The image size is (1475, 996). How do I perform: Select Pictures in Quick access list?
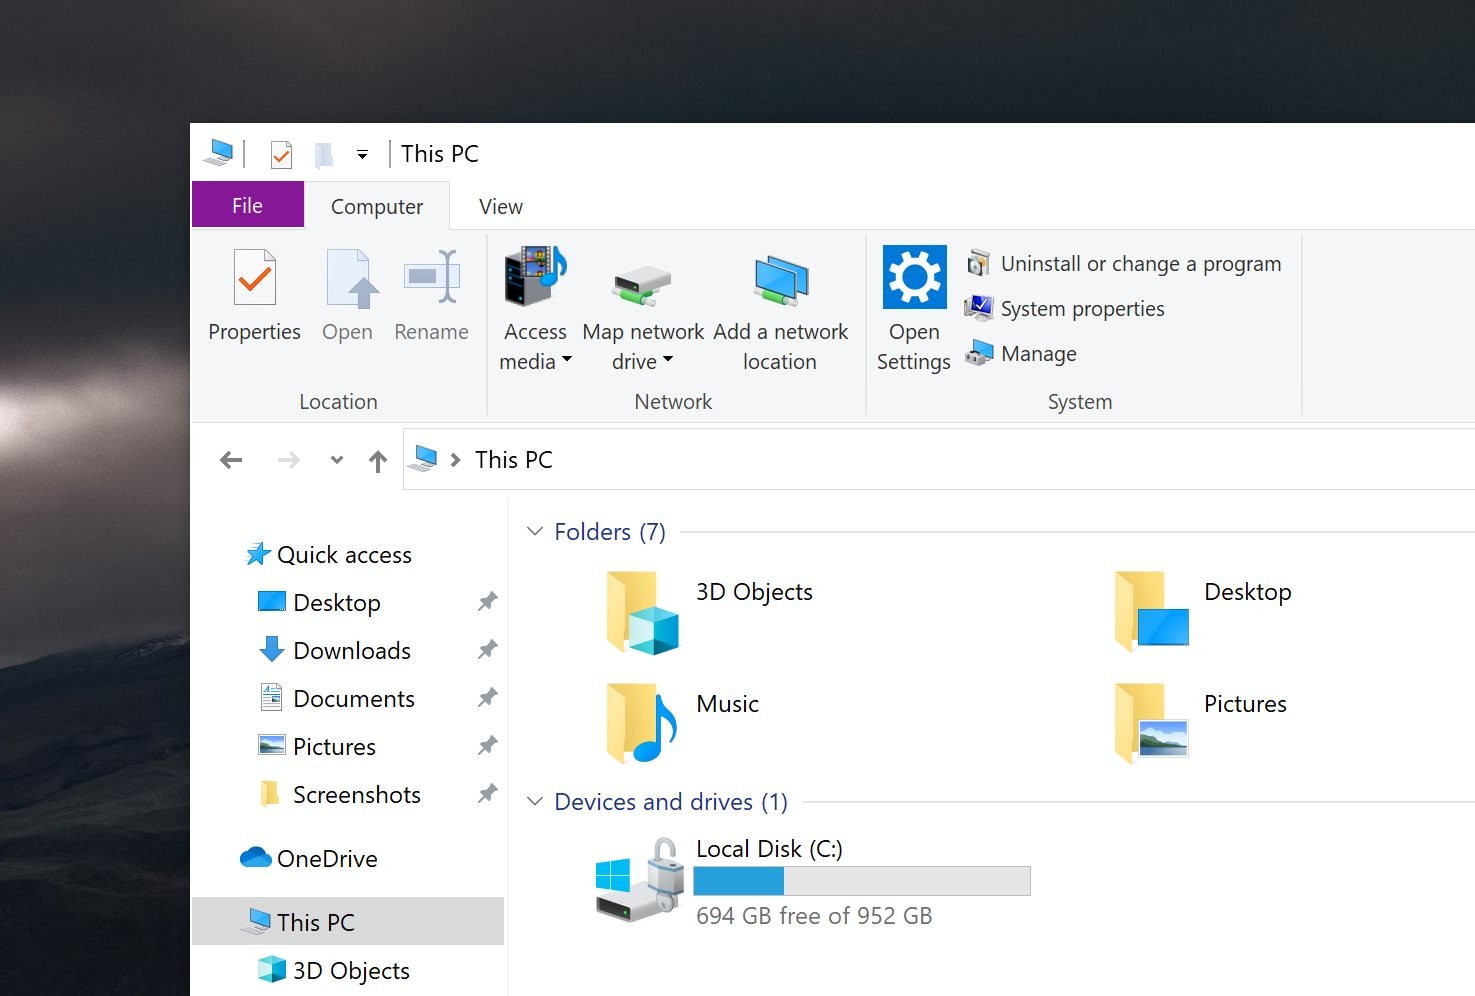click(334, 747)
